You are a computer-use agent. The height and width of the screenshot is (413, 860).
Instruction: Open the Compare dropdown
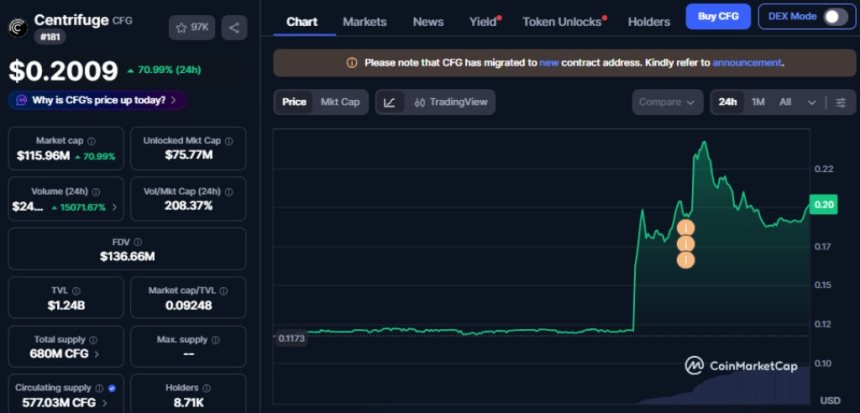tap(667, 102)
